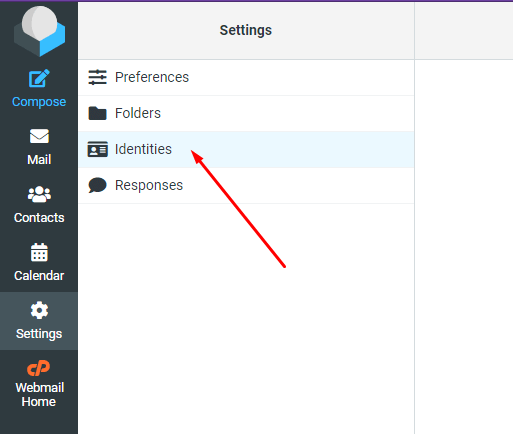Click the Settings header title
The height and width of the screenshot is (434, 513).
[246, 30]
